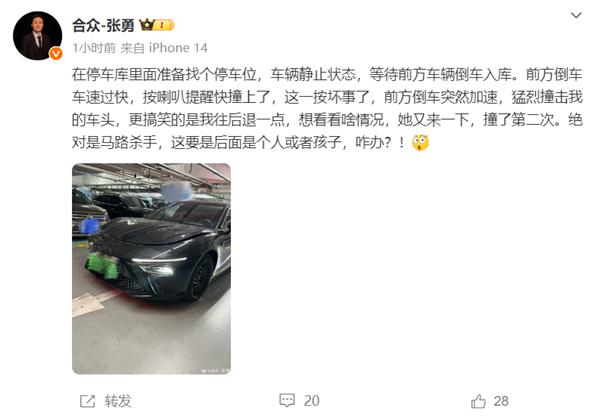Click the photo watermark in corner

pos(215,370)
